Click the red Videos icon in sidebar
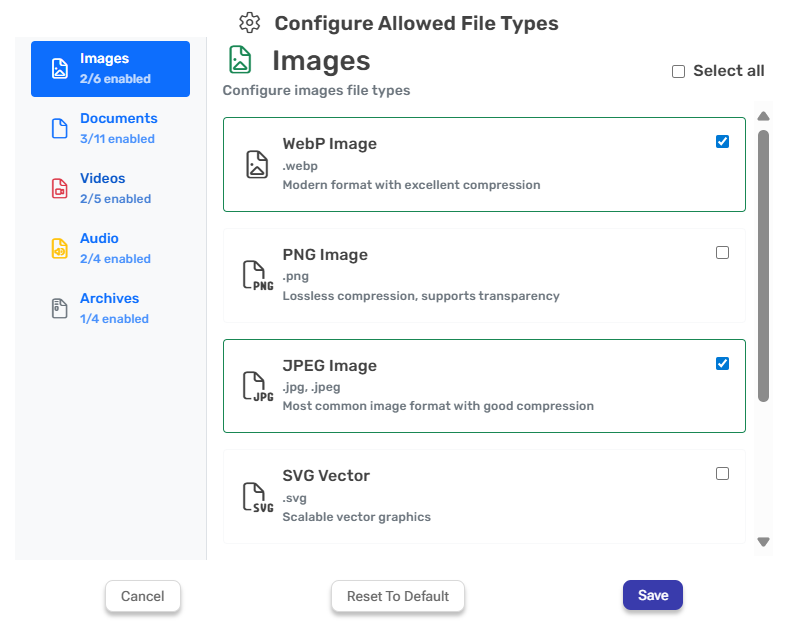The height and width of the screenshot is (623, 793). point(60,189)
